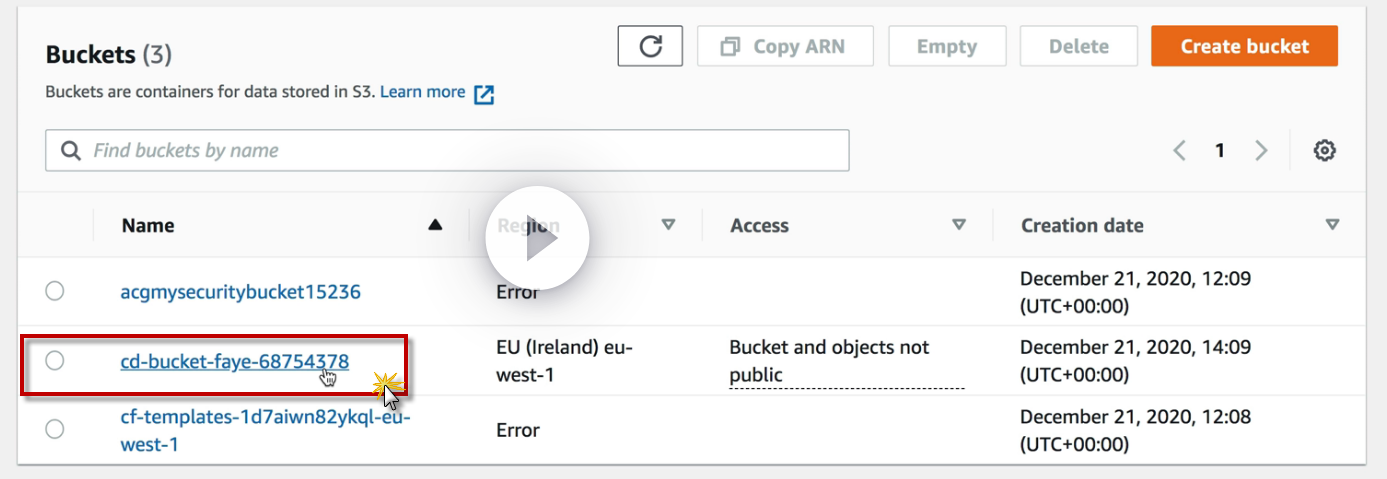Select radio button for cd-bucket-faye-68754378

(55, 361)
